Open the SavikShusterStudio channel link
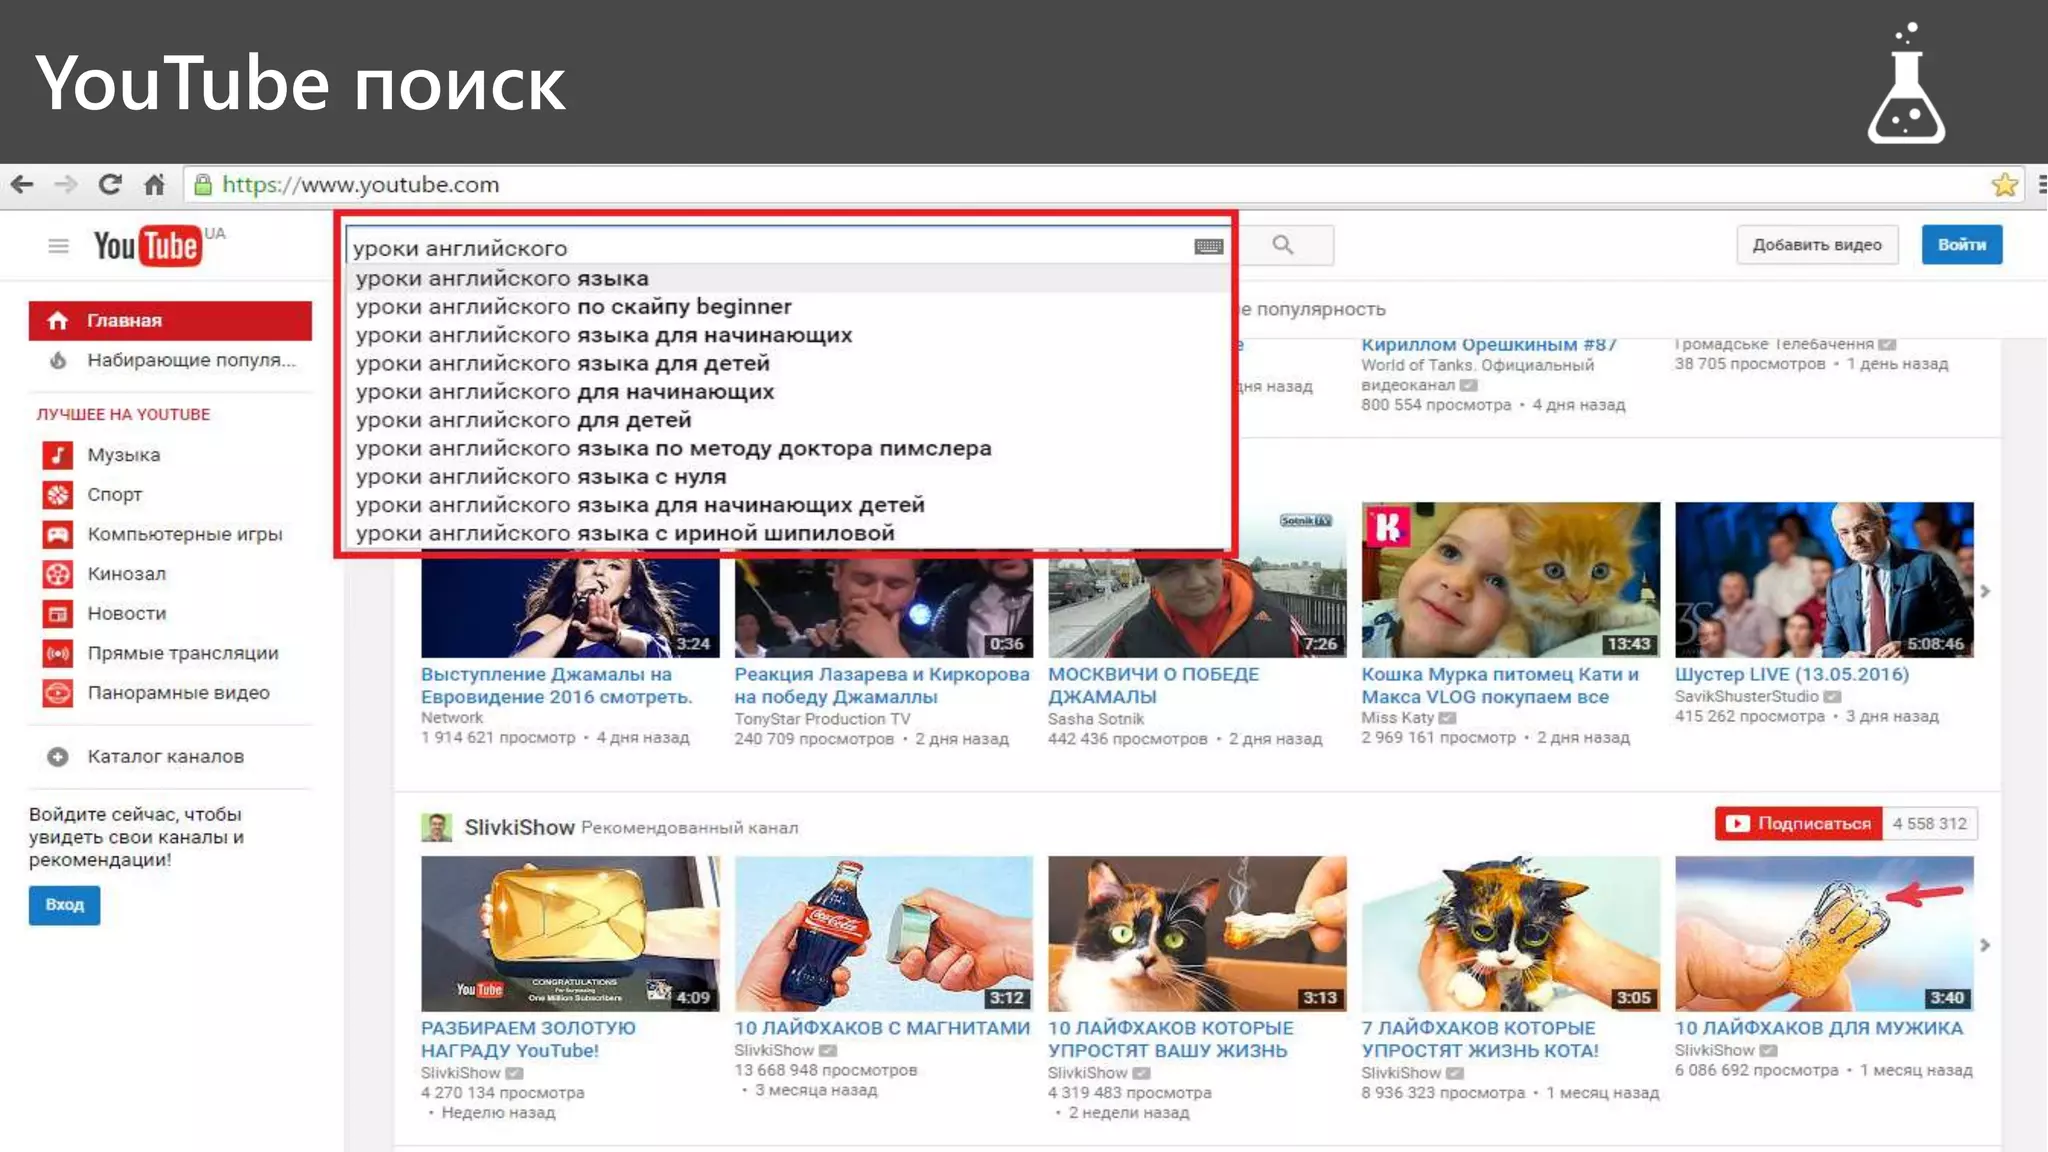 [x=1747, y=696]
